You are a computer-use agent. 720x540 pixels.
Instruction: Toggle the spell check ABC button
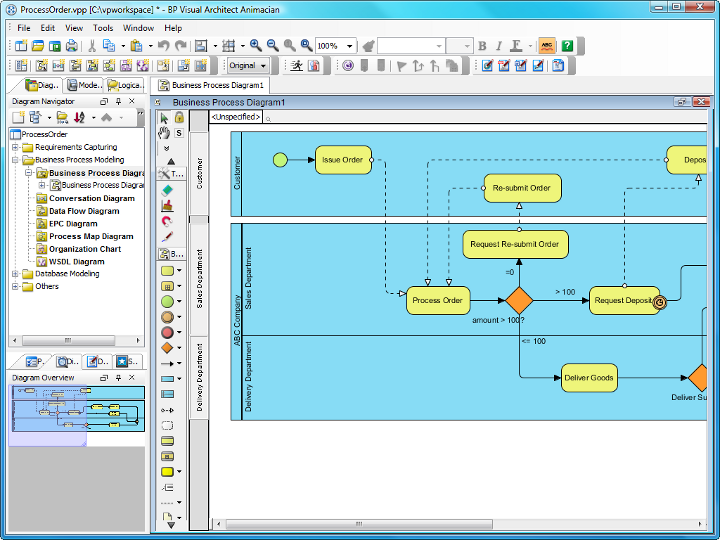click(x=547, y=45)
